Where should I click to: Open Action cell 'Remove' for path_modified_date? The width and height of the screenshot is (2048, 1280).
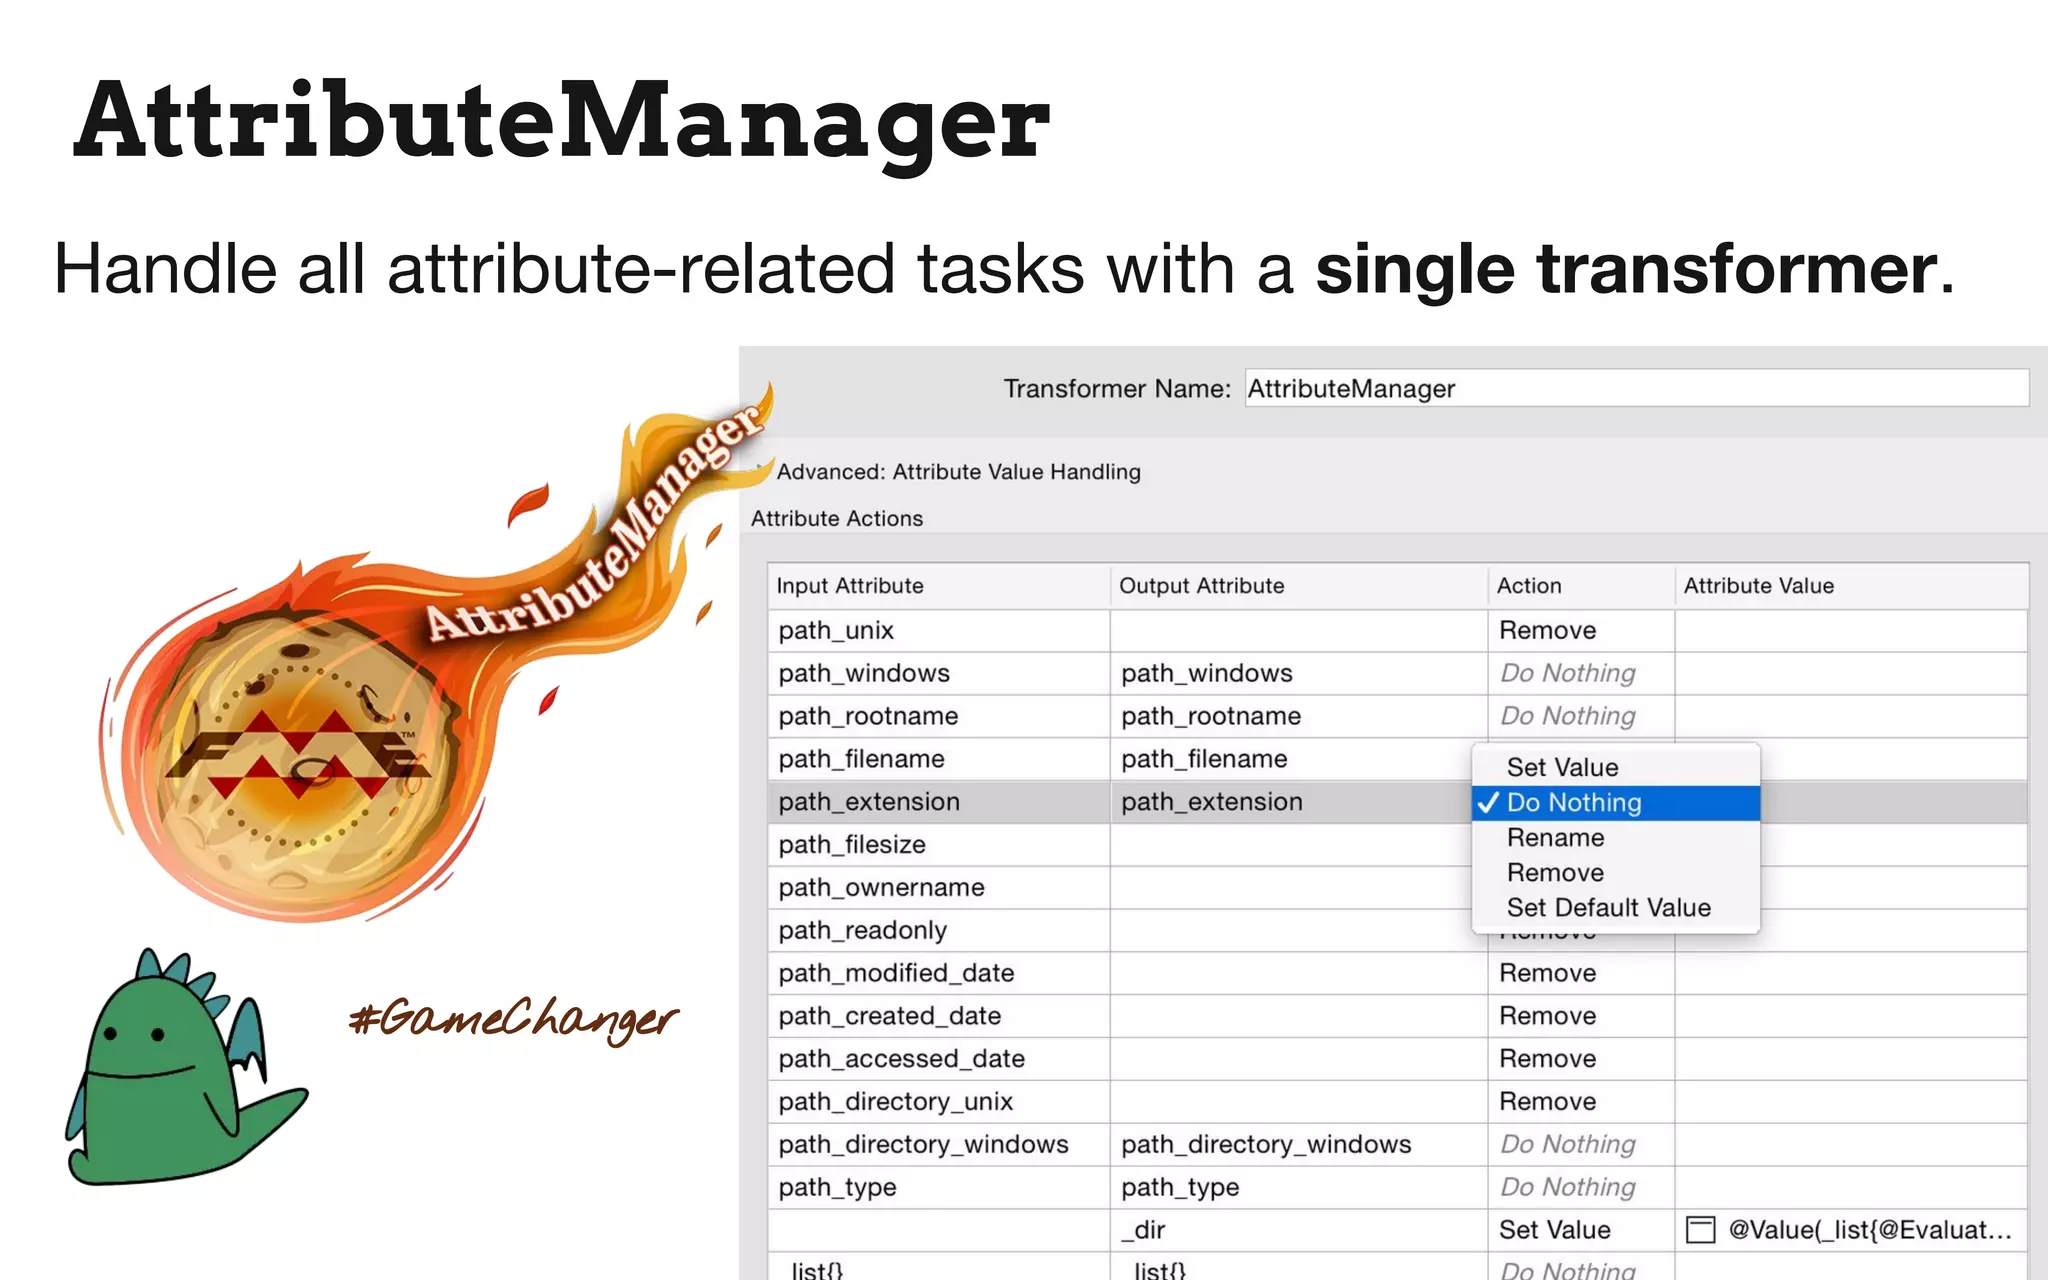[1582, 974]
